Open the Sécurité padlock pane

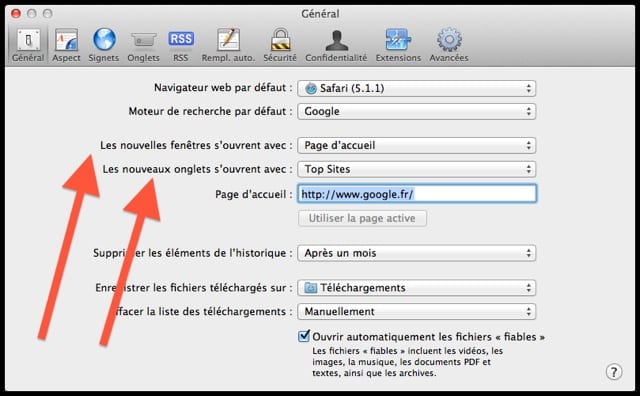click(x=280, y=45)
